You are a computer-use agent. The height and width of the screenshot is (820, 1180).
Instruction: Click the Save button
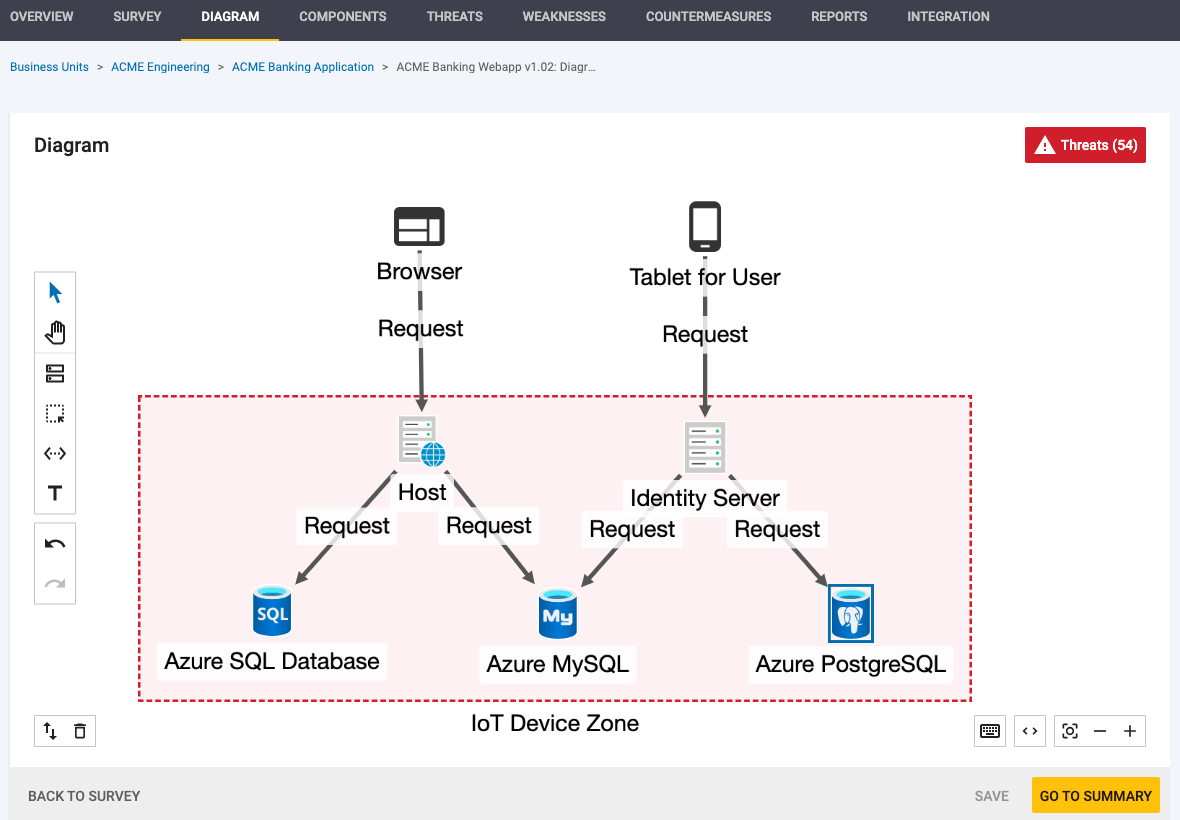tap(991, 796)
